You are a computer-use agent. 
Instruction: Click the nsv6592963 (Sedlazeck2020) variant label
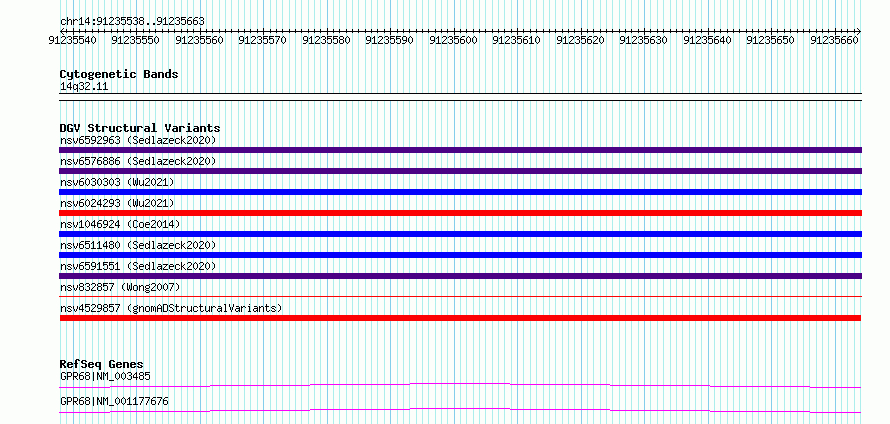(x=138, y=140)
